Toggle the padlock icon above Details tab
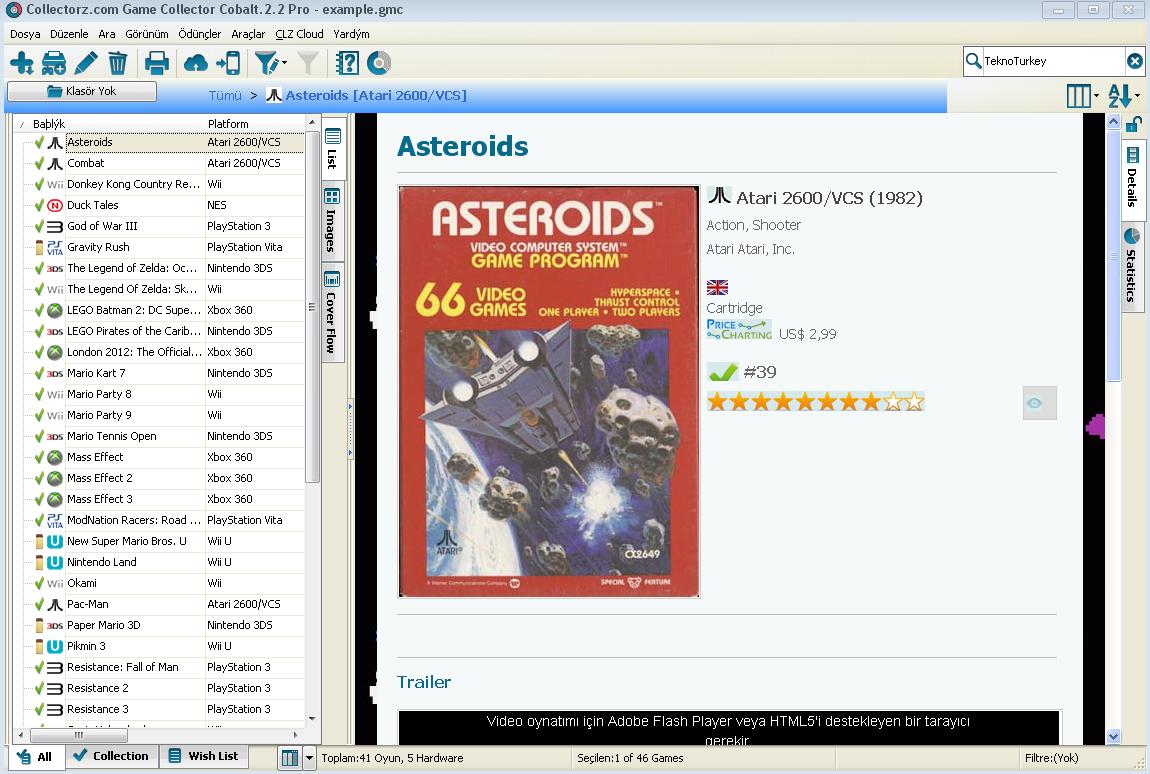The width and height of the screenshot is (1150, 774). click(1132, 124)
